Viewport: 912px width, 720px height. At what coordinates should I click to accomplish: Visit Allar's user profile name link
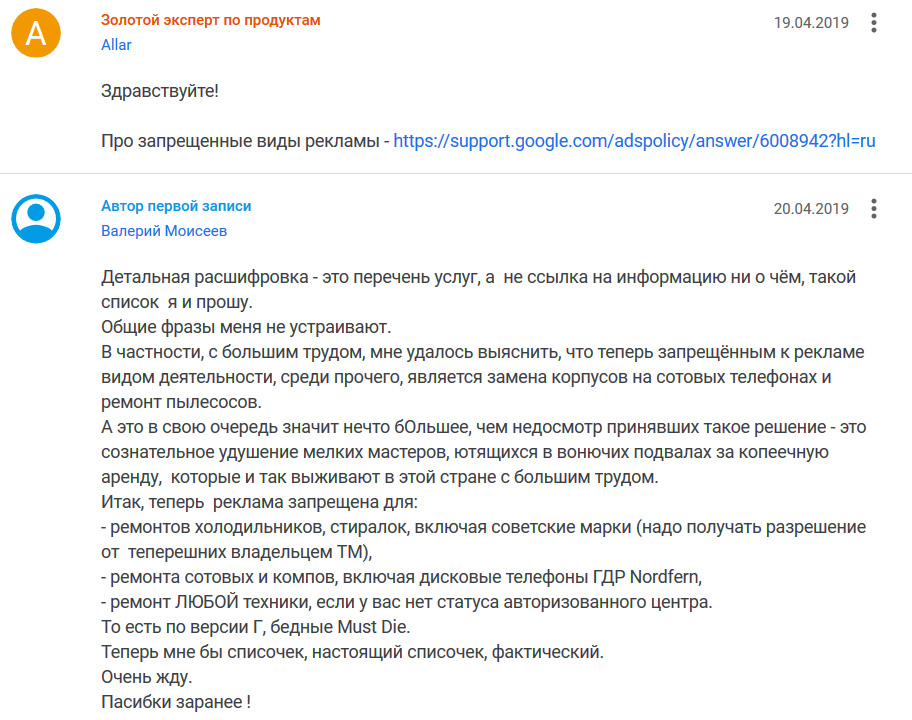(116, 45)
